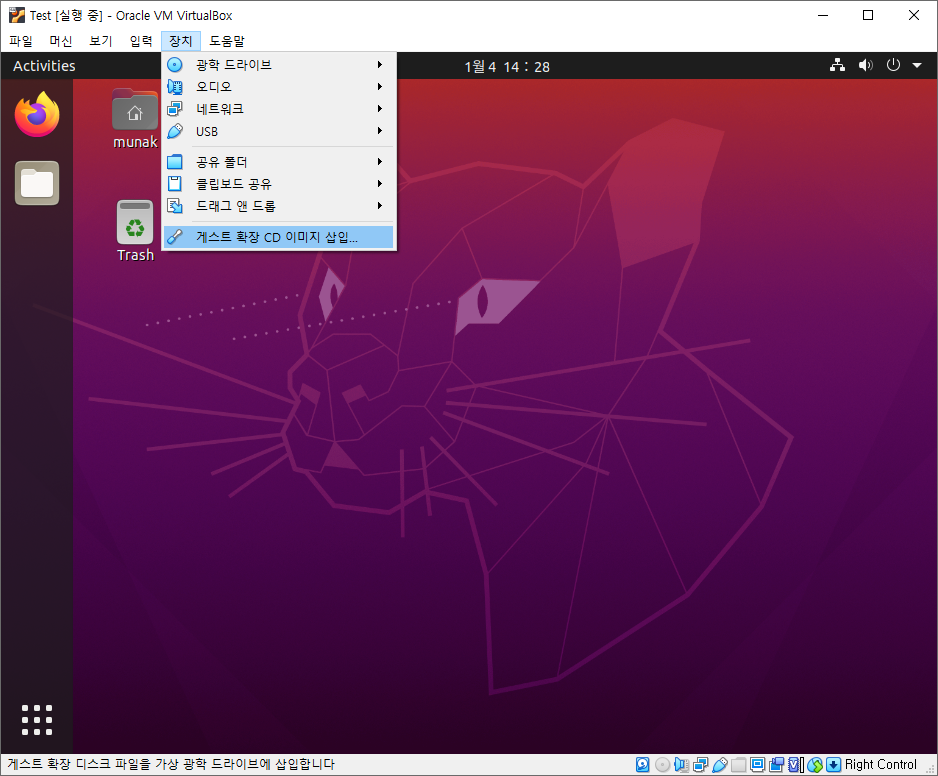Screen dimensions: 938x776
Task: Expand the 공유 폴더 submenu arrow
Action: click(x=380, y=162)
